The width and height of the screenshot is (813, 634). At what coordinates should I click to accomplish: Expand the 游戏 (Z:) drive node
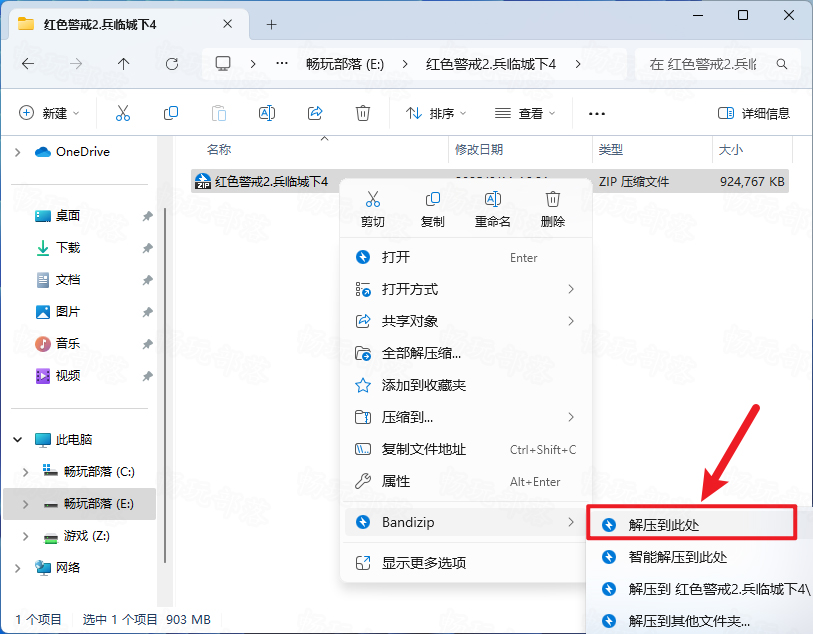(25, 536)
